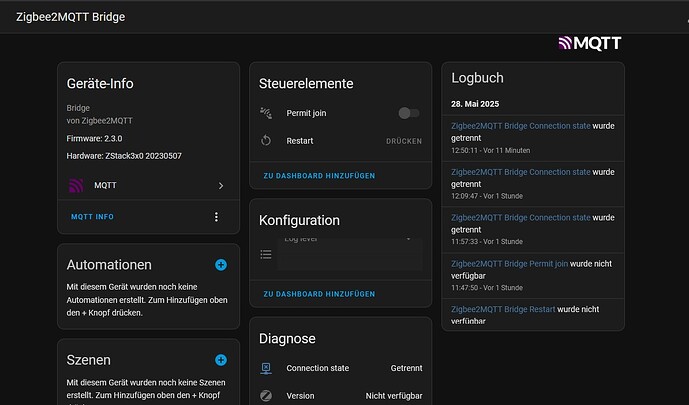This screenshot has height=405, width=689.
Task: Click the Log level list icon
Action: pyautogui.click(x=266, y=254)
